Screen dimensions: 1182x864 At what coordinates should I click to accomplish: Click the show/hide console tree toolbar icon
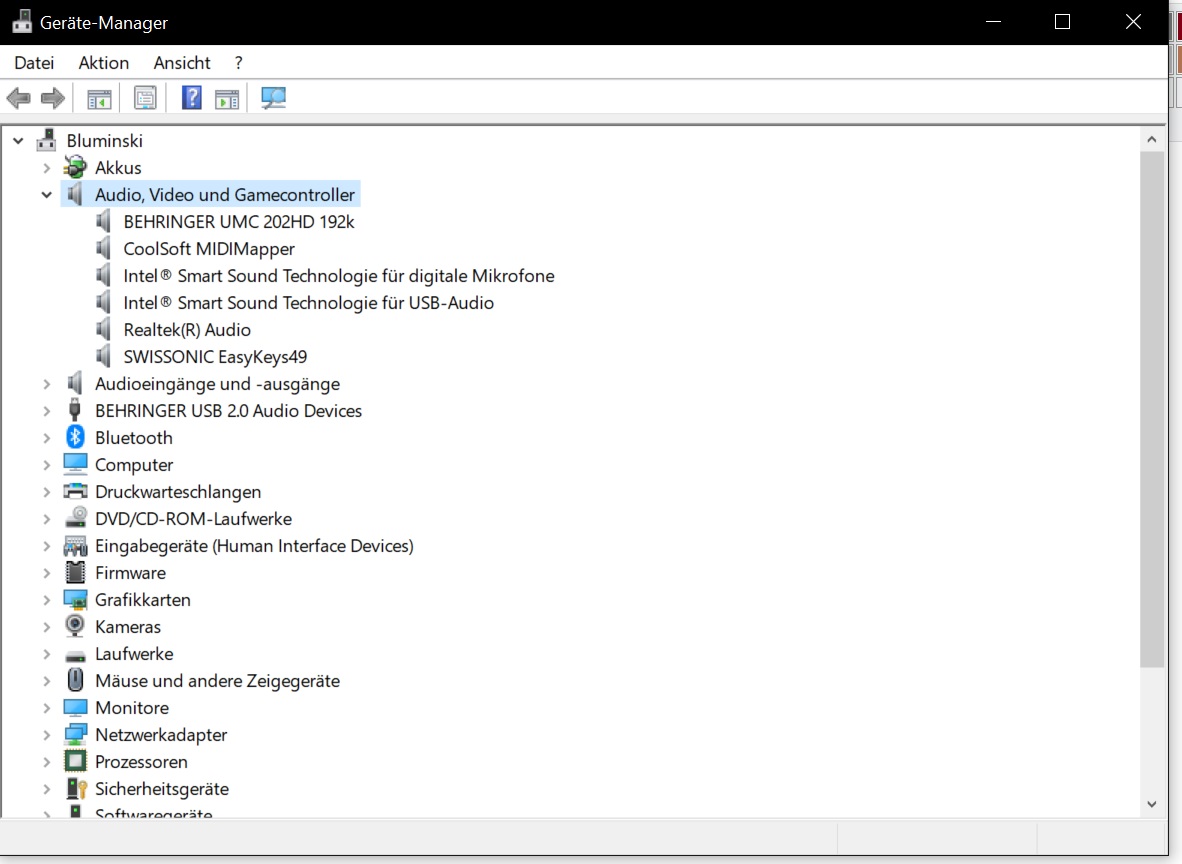(x=99, y=98)
